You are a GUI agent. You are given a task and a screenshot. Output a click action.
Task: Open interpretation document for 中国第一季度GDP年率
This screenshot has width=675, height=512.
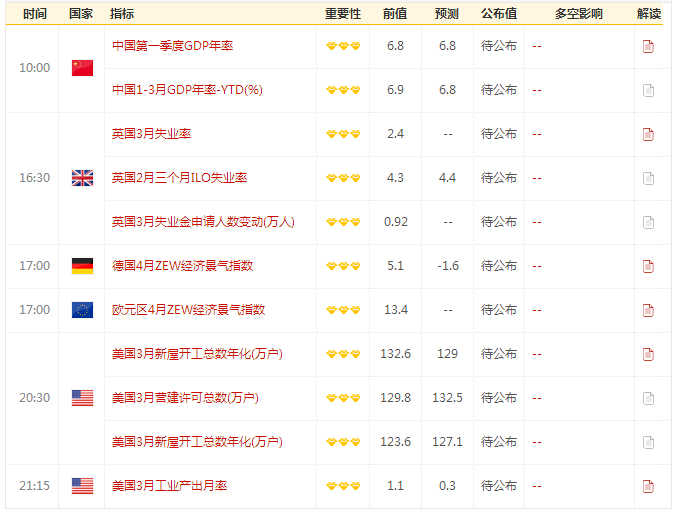tap(648, 46)
